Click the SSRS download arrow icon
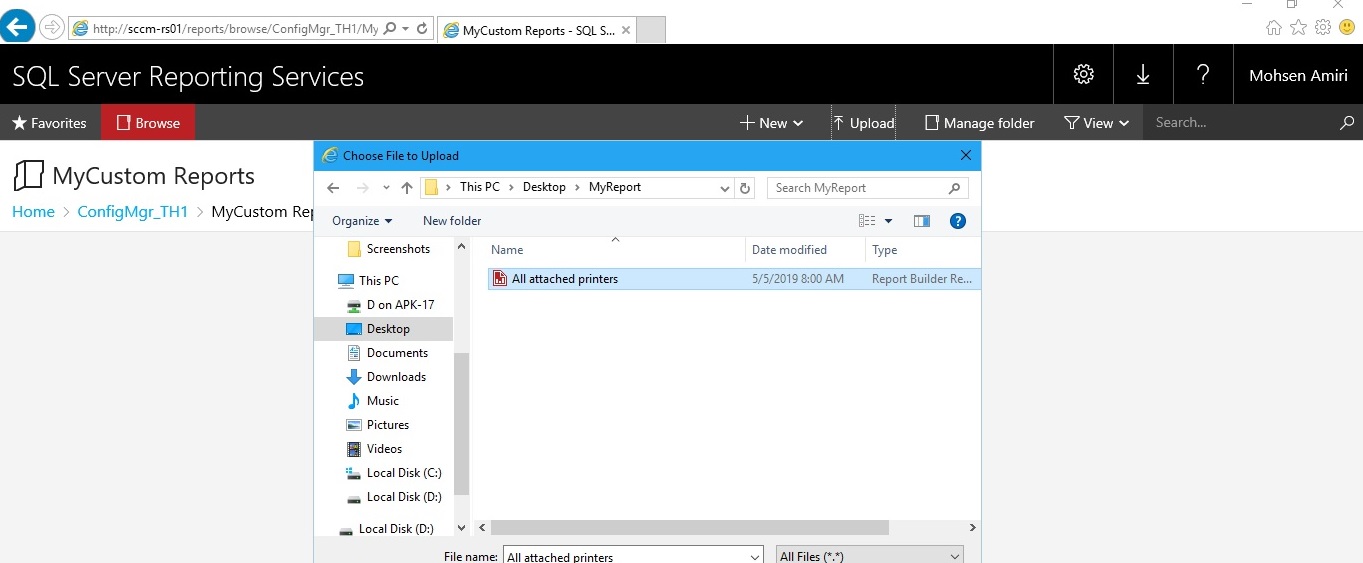 tap(1143, 74)
